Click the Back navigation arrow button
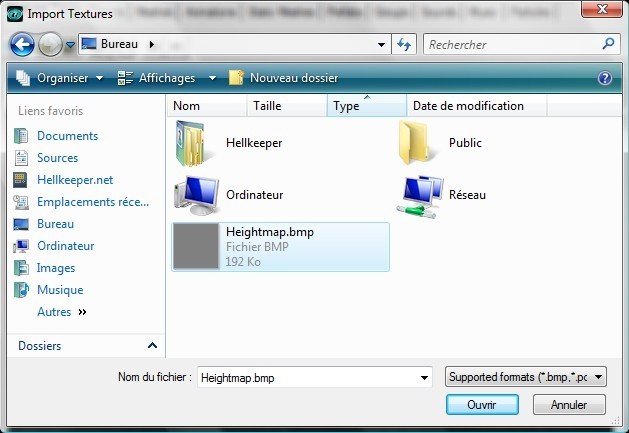 pos(22,45)
